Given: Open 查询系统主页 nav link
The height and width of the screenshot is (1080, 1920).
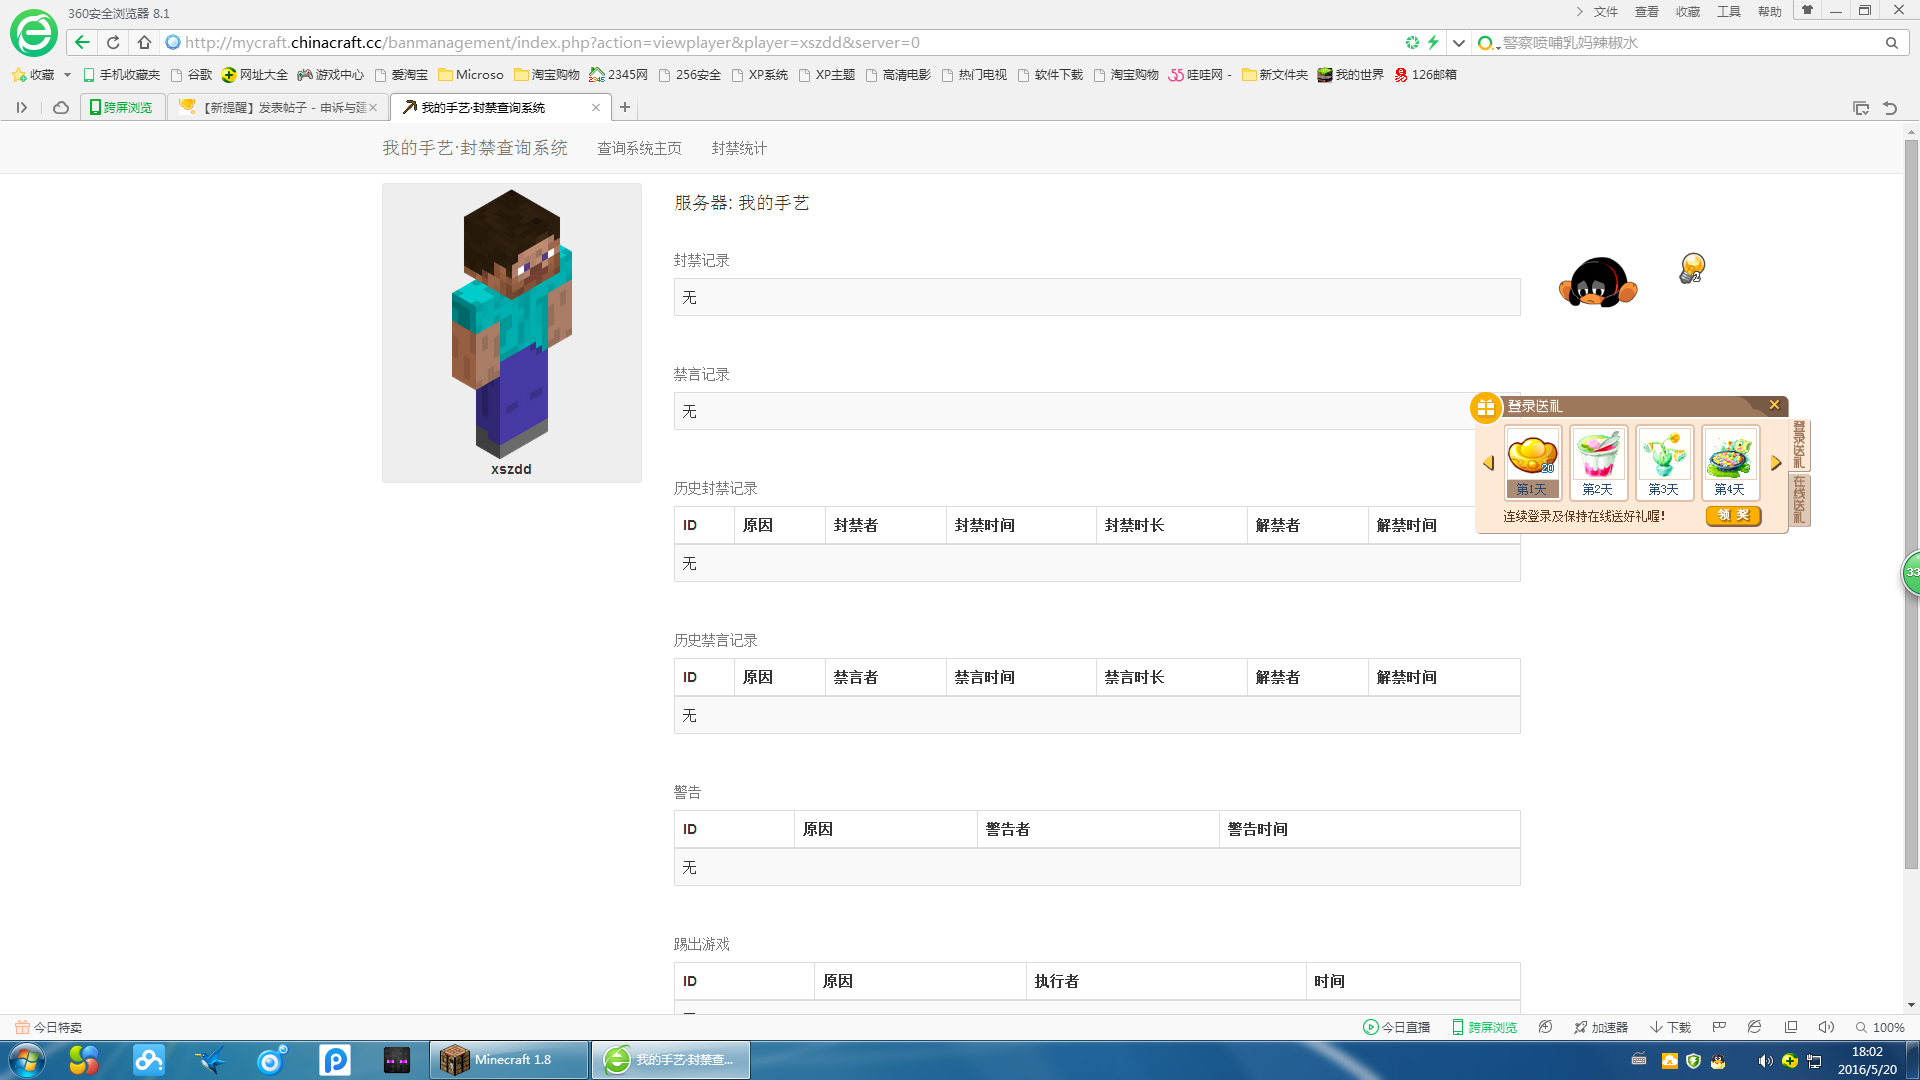Looking at the screenshot, I should [639, 148].
